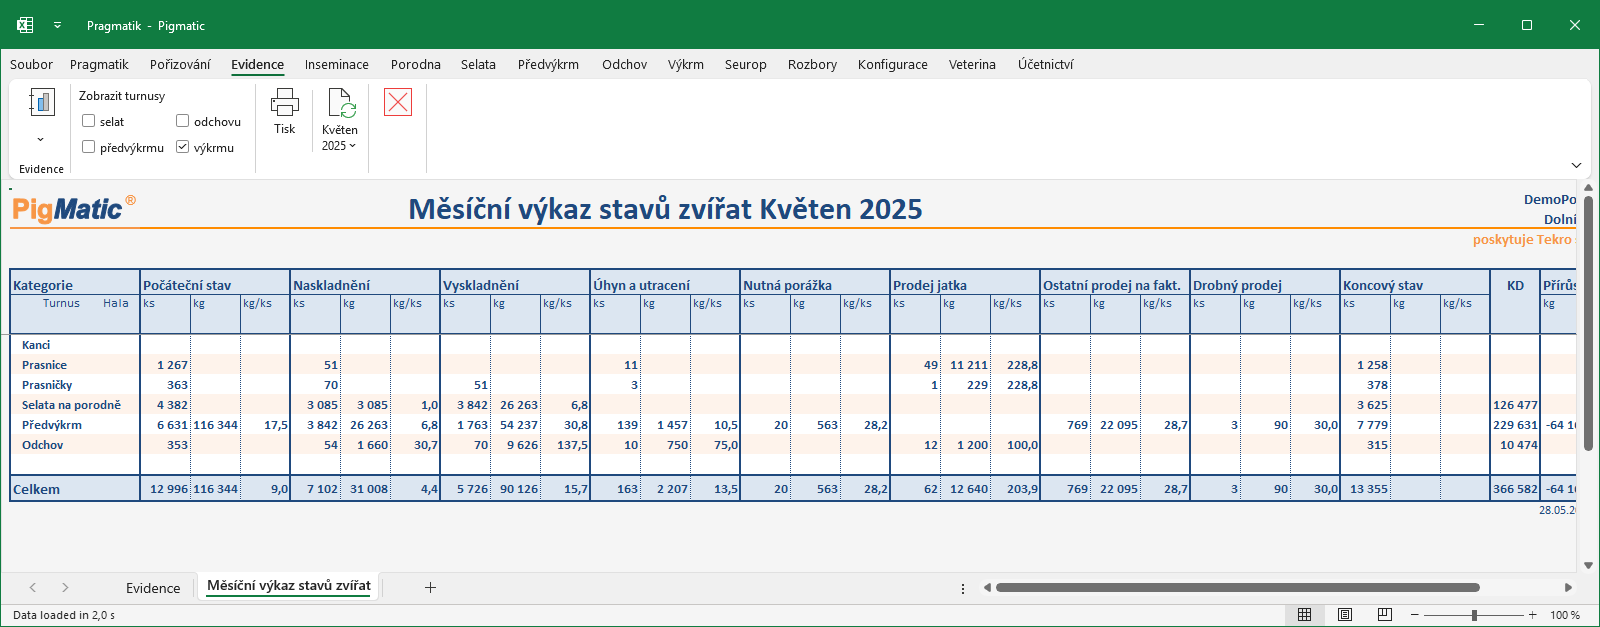The width and height of the screenshot is (1600, 627).
Task: Enable the předvýkrmu checkbox
Action: pos(89,147)
